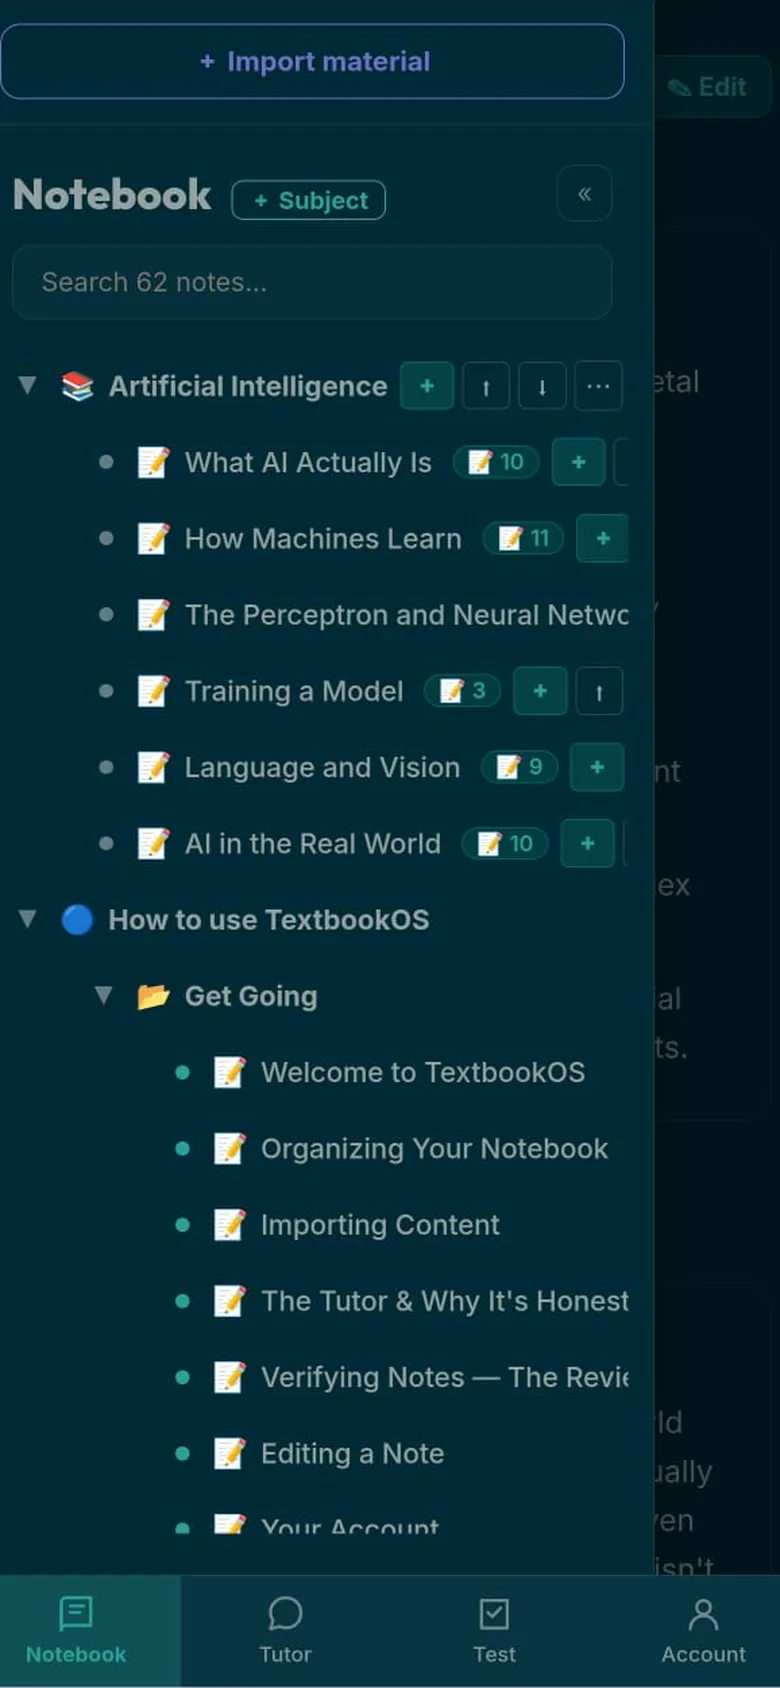Switch to the Account tab
The height and width of the screenshot is (1688, 780).
(x=703, y=1631)
